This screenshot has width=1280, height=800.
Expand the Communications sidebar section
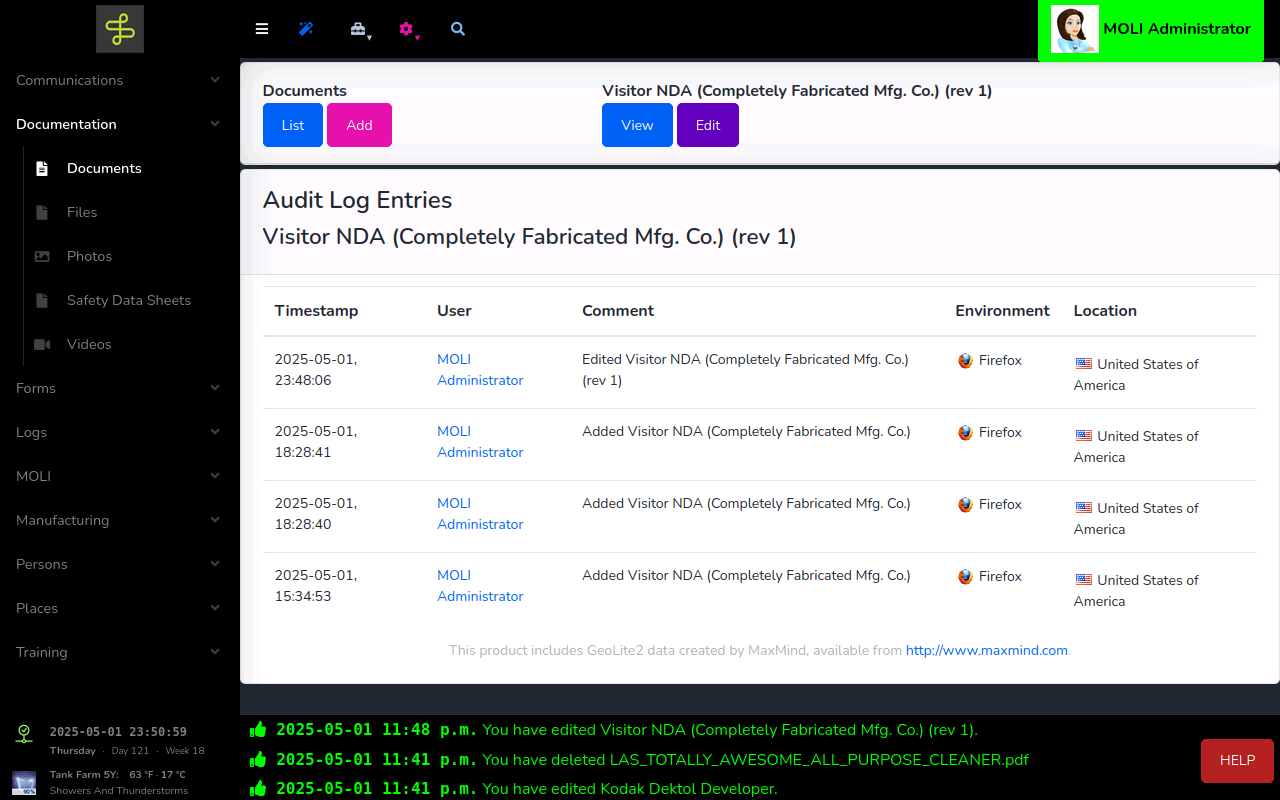(119, 80)
